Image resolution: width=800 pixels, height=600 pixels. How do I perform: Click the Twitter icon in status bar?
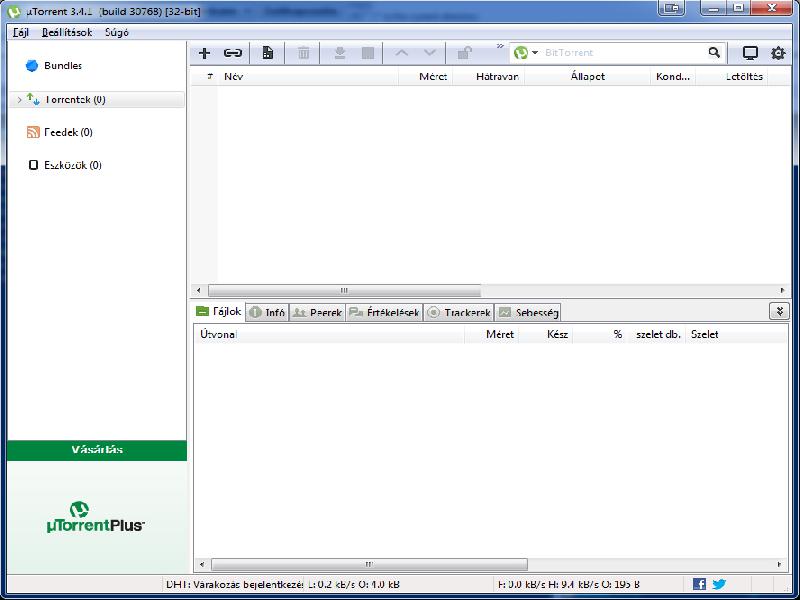tap(719, 584)
